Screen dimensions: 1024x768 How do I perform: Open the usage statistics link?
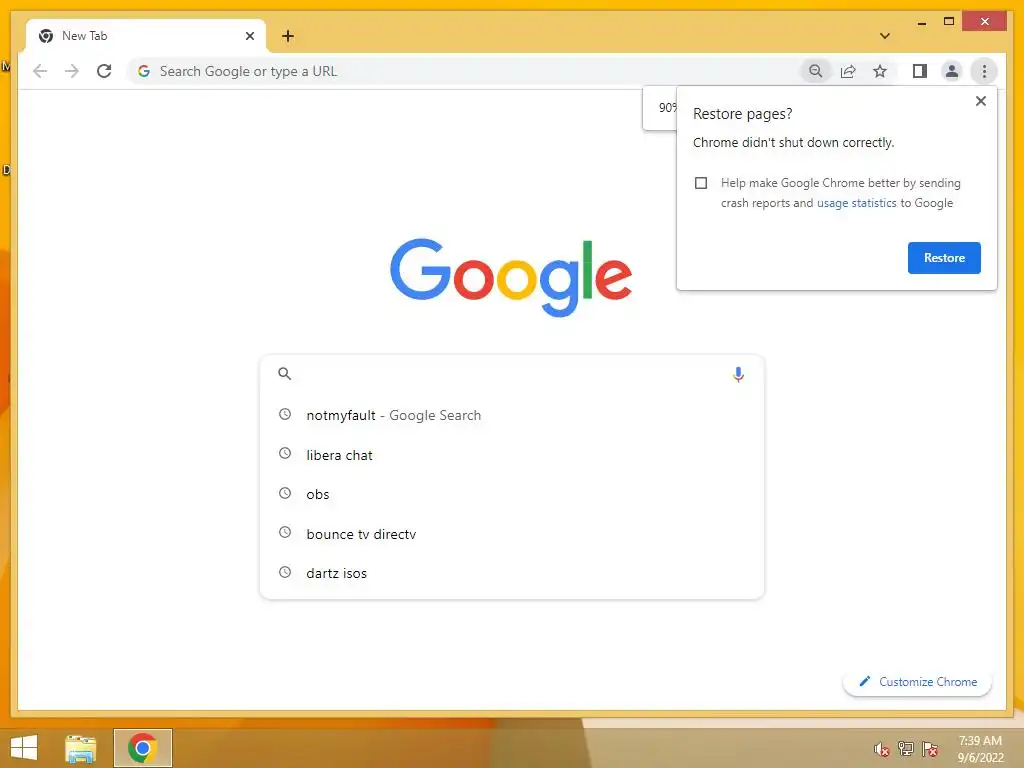click(856, 203)
